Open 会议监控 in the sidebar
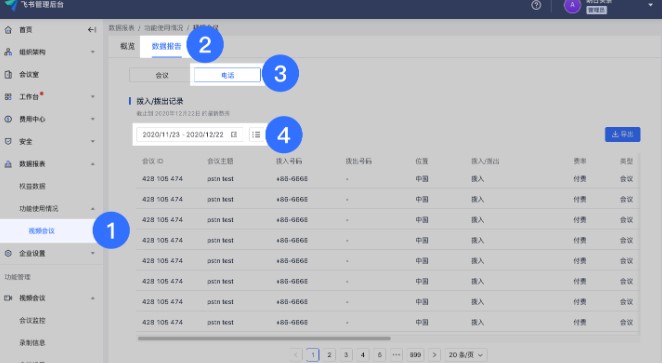Image resolution: width=662 pixels, height=363 pixels. 32,320
